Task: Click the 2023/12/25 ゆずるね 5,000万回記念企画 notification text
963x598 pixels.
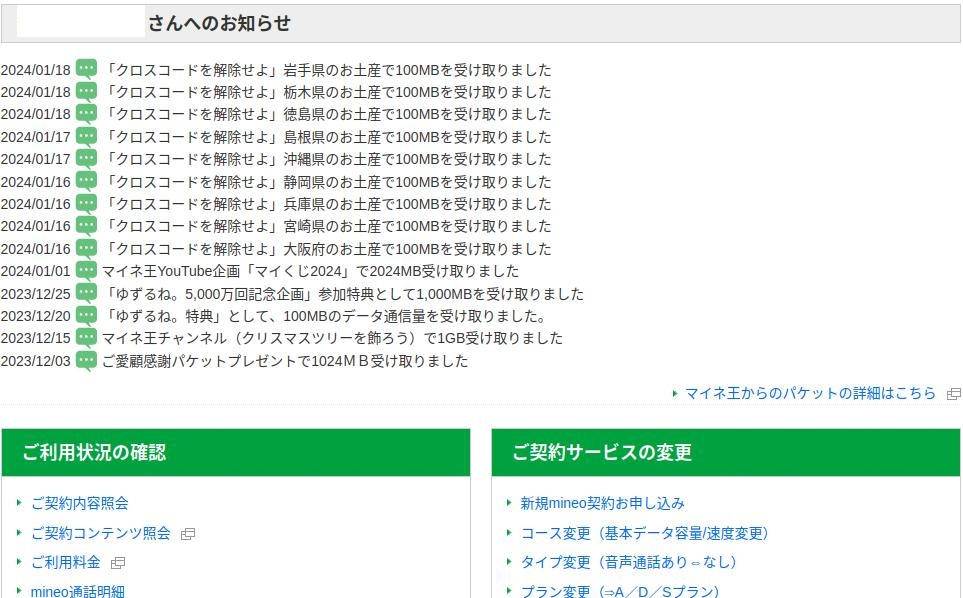Action: tap(343, 294)
